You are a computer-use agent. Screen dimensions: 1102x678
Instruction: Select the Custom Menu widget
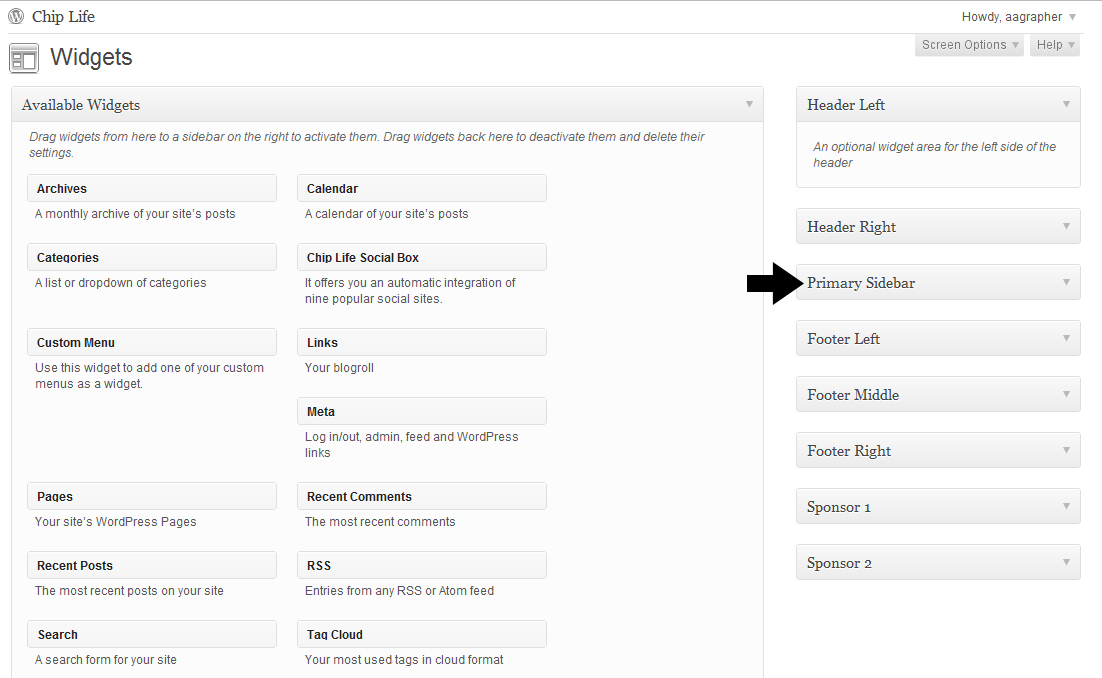tap(151, 342)
